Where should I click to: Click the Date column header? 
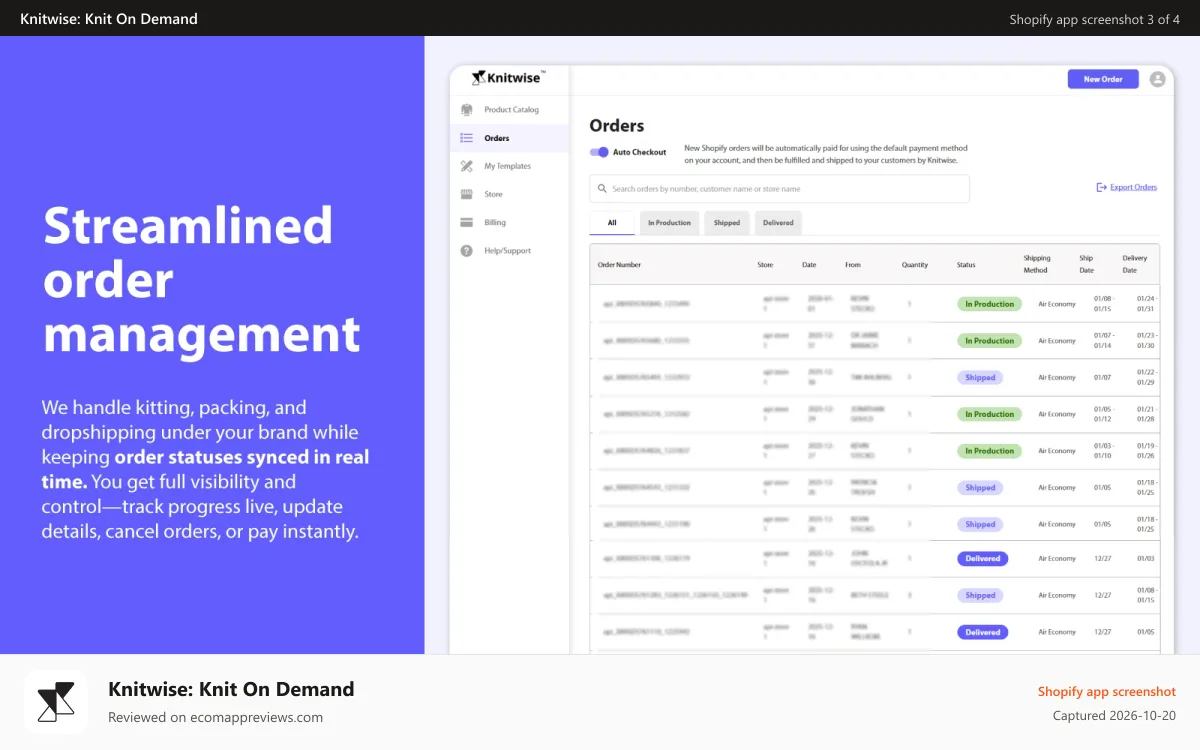coord(809,265)
